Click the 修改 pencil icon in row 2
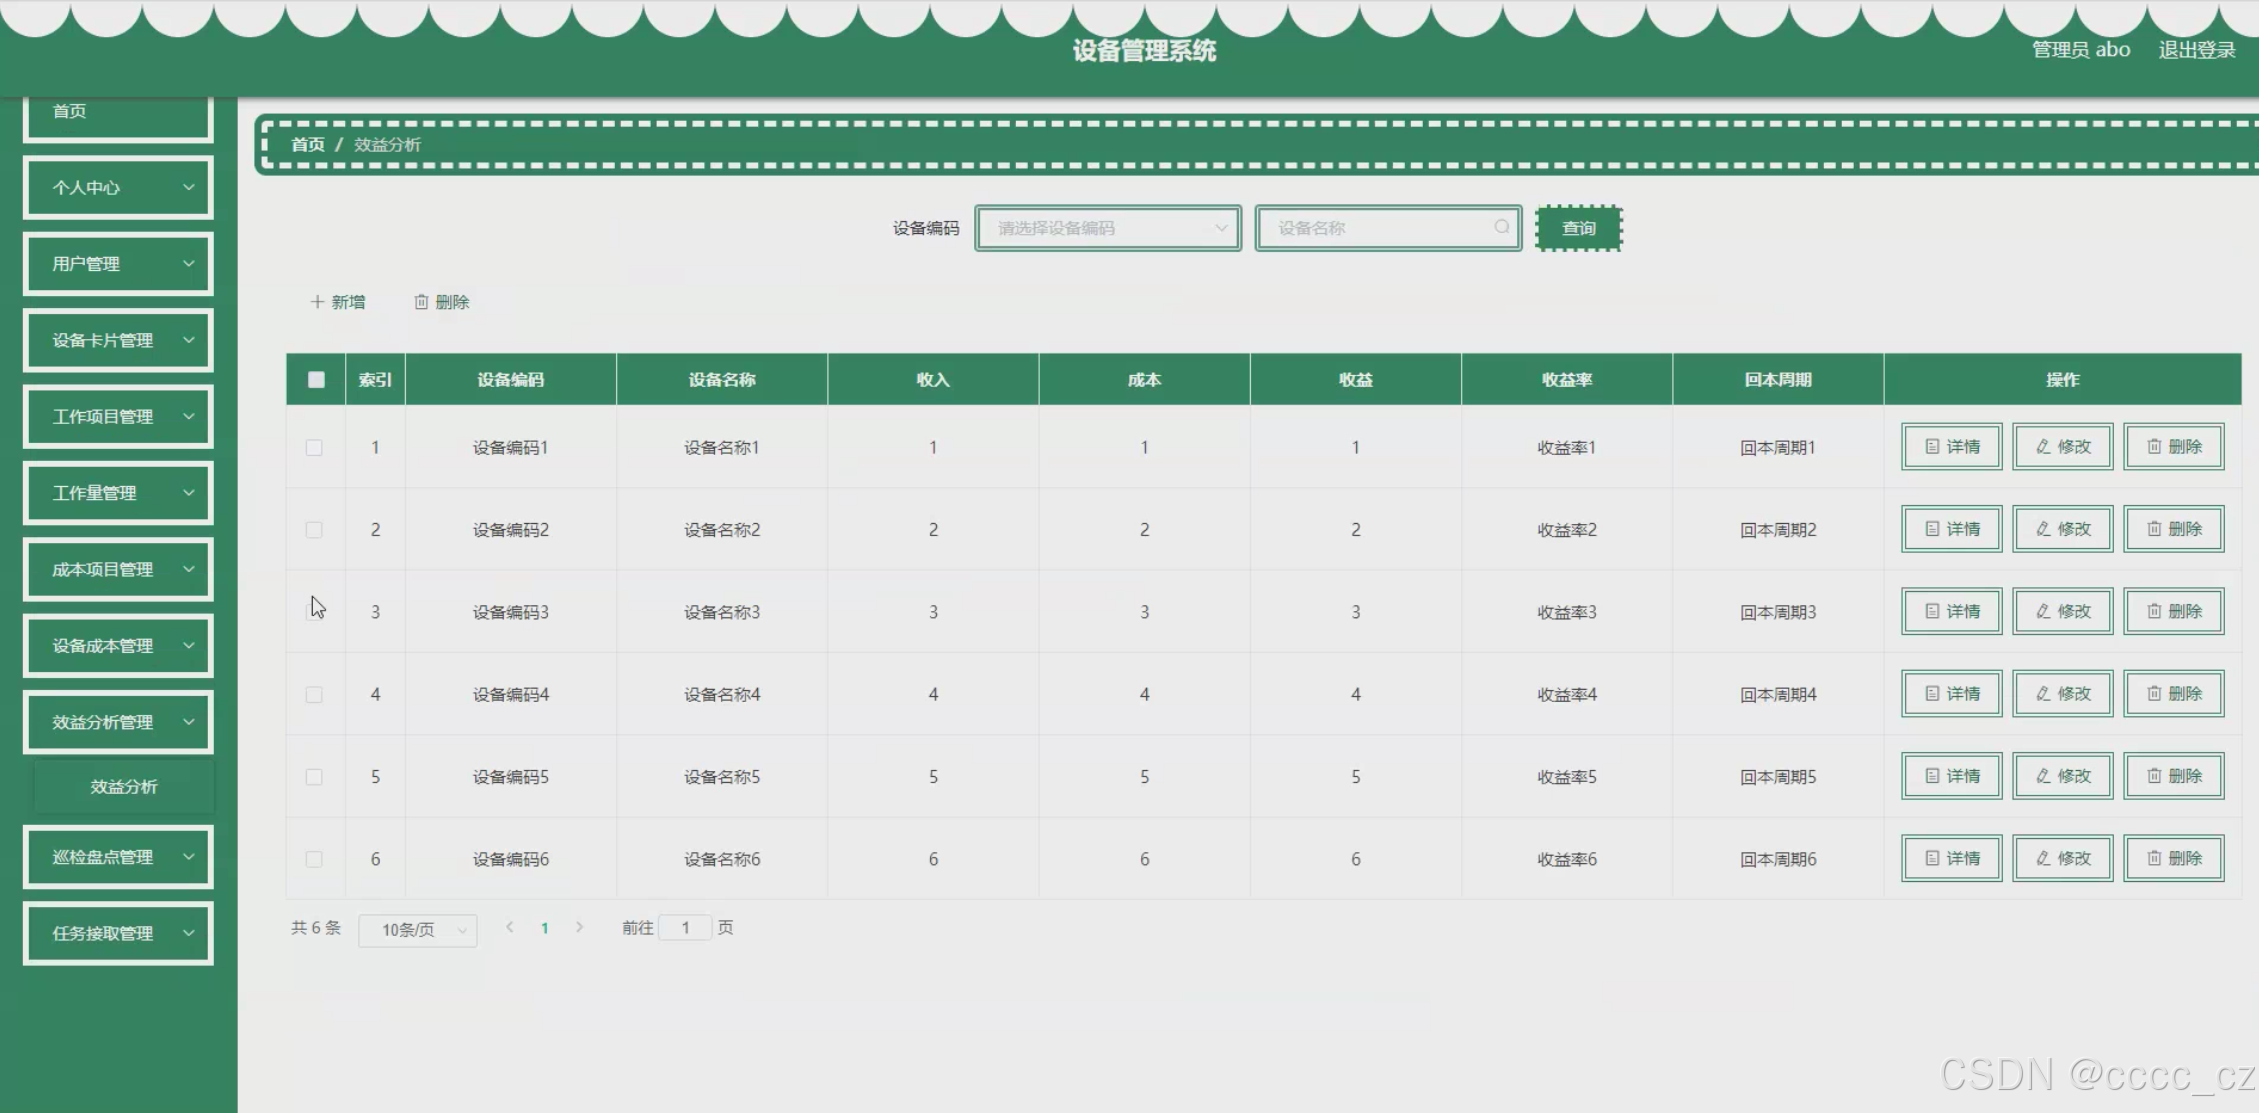The height and width of the screenshot is (1113, 2259). point(2043,528)
